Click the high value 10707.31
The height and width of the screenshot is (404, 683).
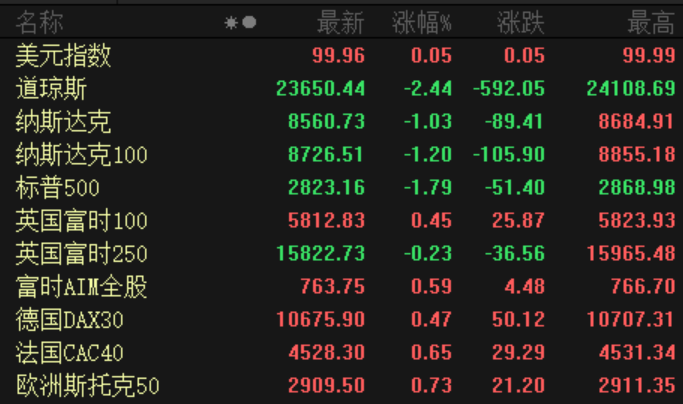point(631,319)
